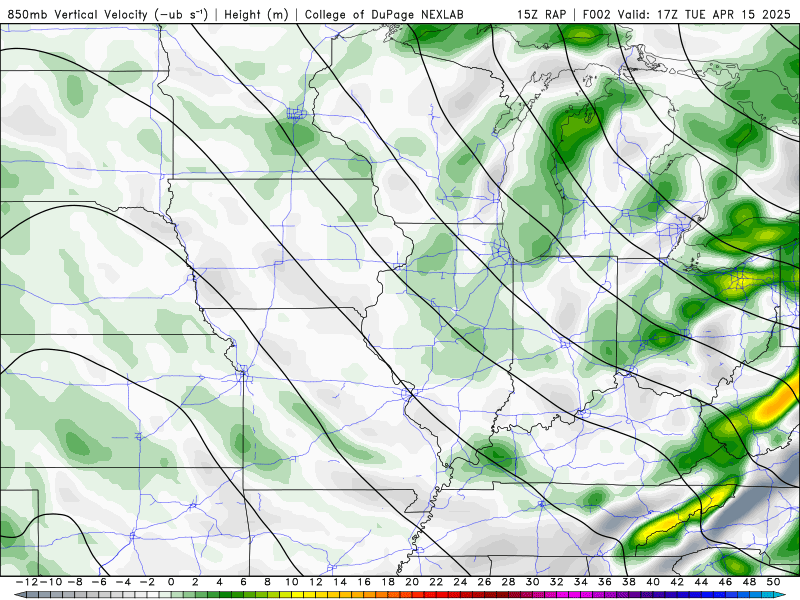Click the '44' colorbar scale label
Screen dimensions: 800x600
pyautogui.click(x=701, y=582)
